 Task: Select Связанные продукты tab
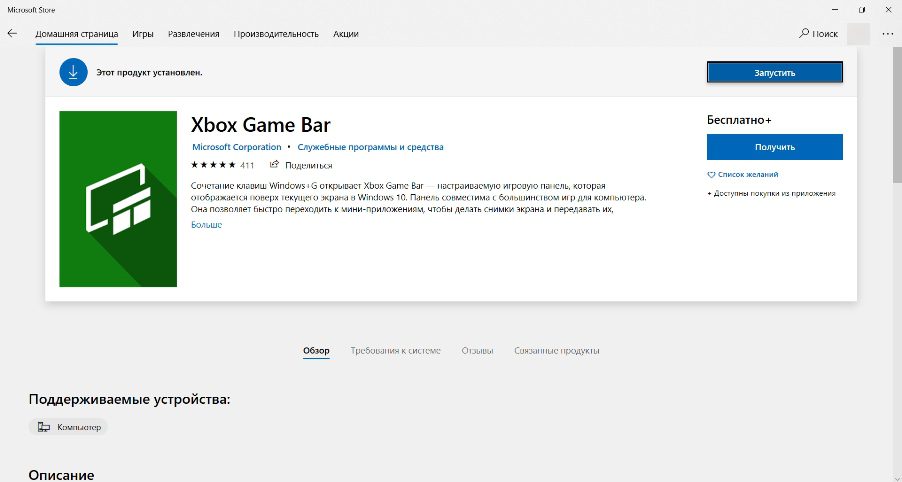point(557,350)
